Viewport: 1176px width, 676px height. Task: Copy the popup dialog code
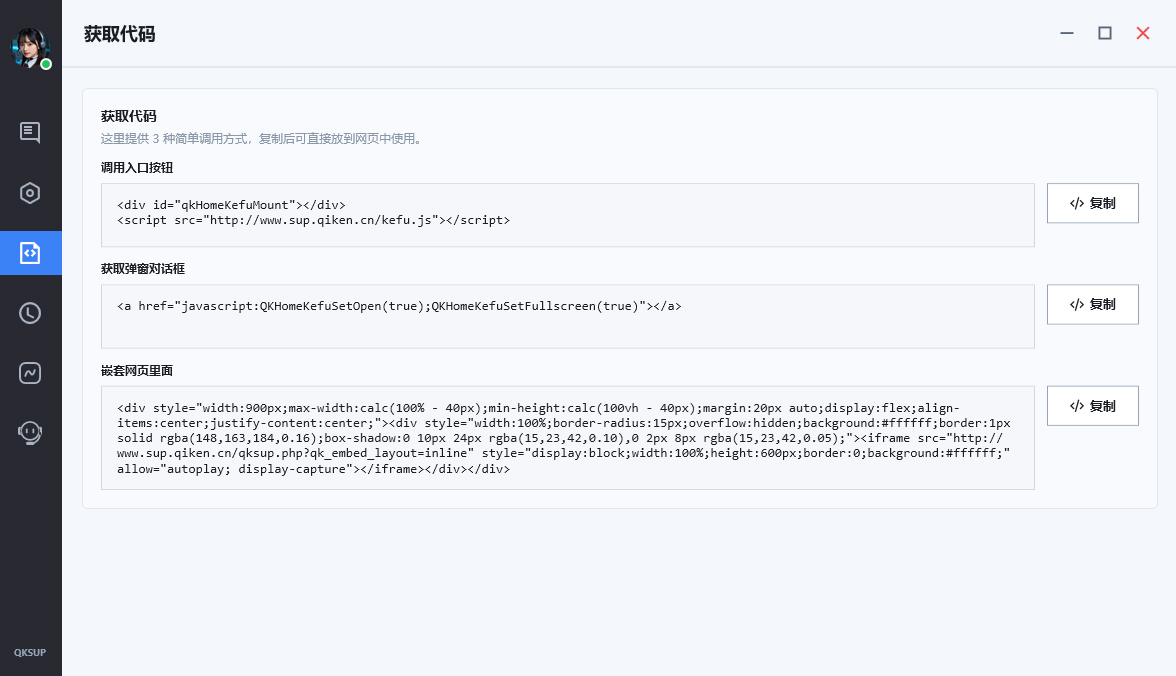pos(1093,305)
